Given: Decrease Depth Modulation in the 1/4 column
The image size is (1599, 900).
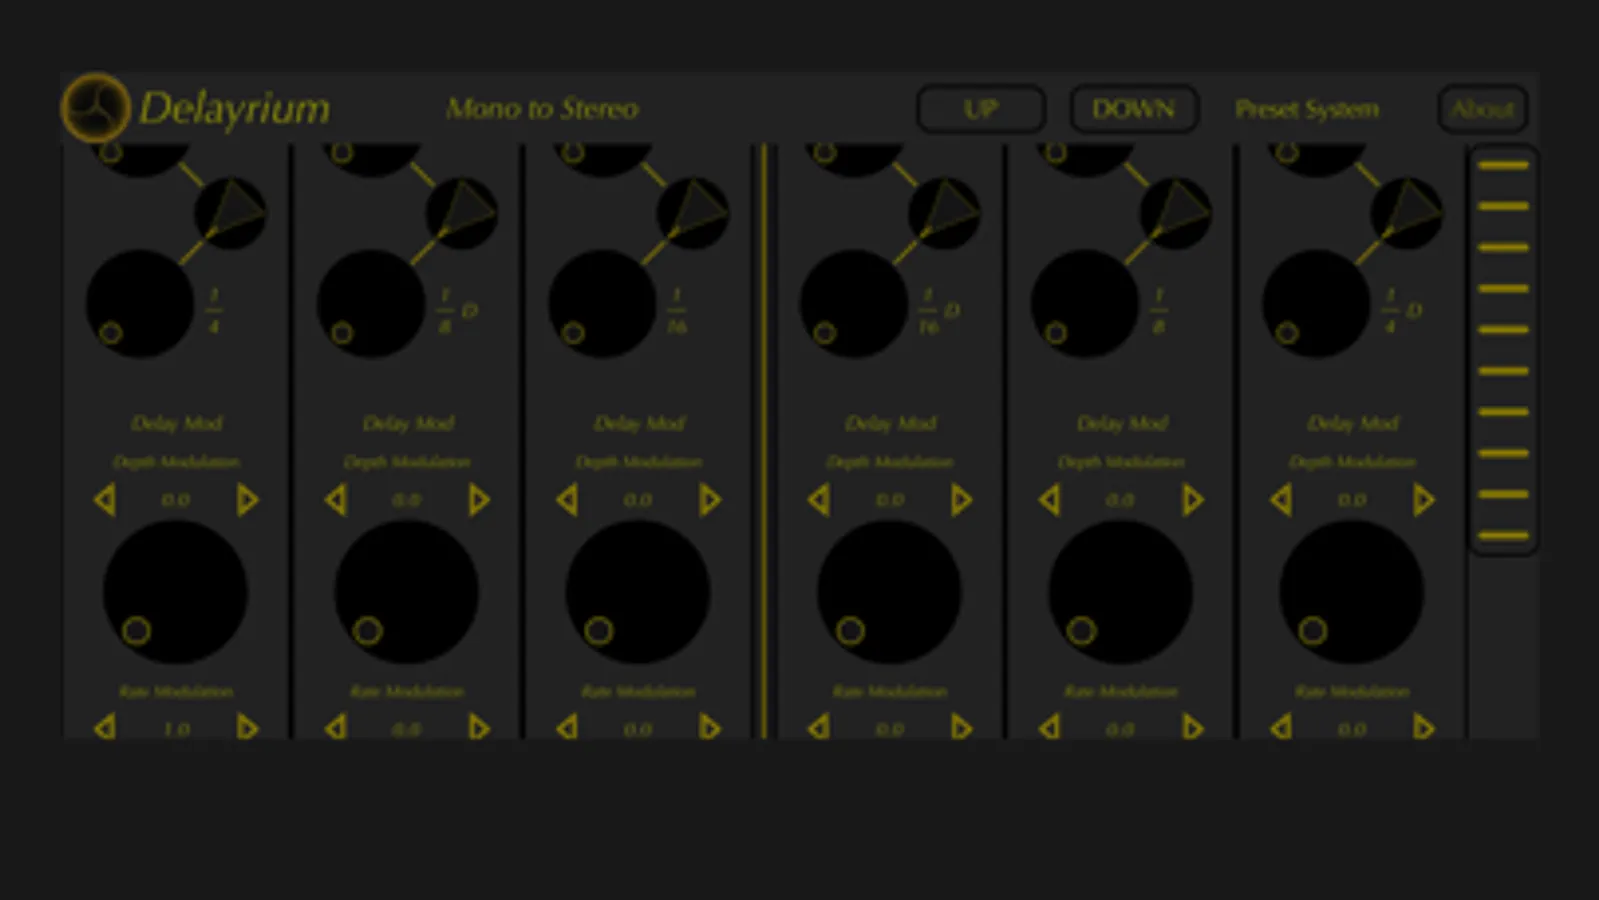Looking at the screenshot, I should tap(105, 500).
